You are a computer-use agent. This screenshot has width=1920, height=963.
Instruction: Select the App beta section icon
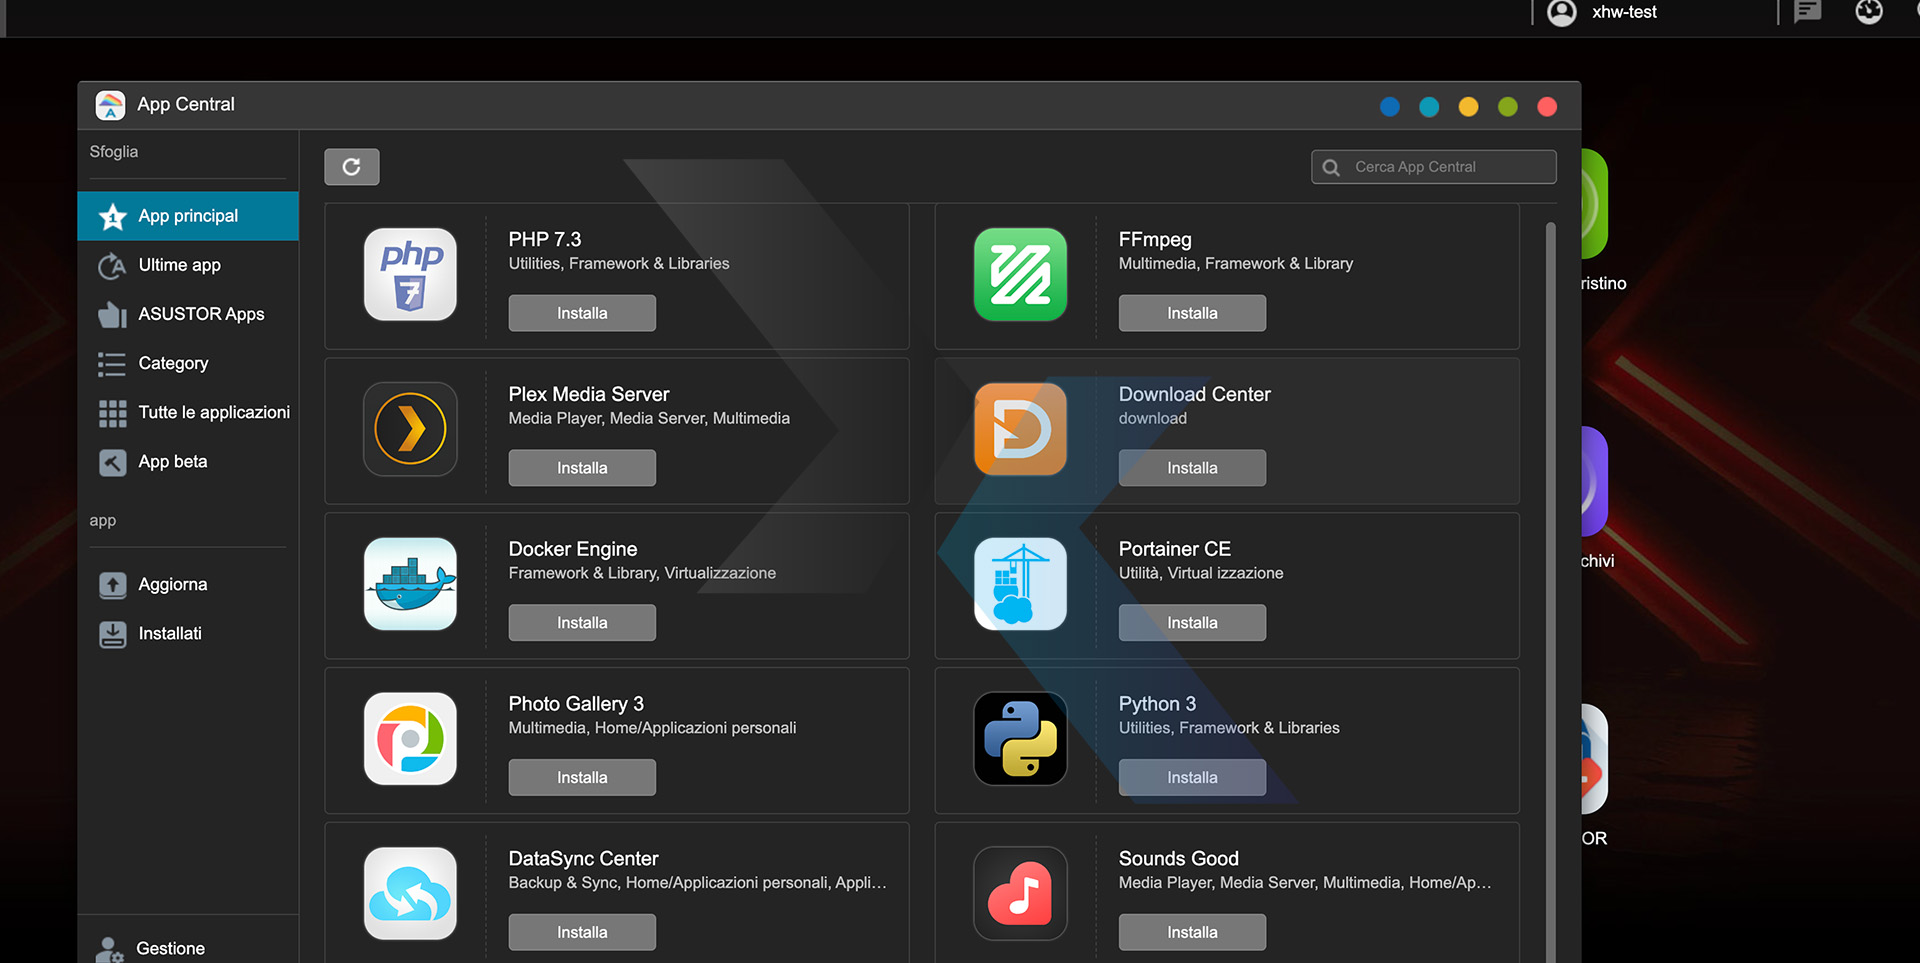(x=112, y=461)
